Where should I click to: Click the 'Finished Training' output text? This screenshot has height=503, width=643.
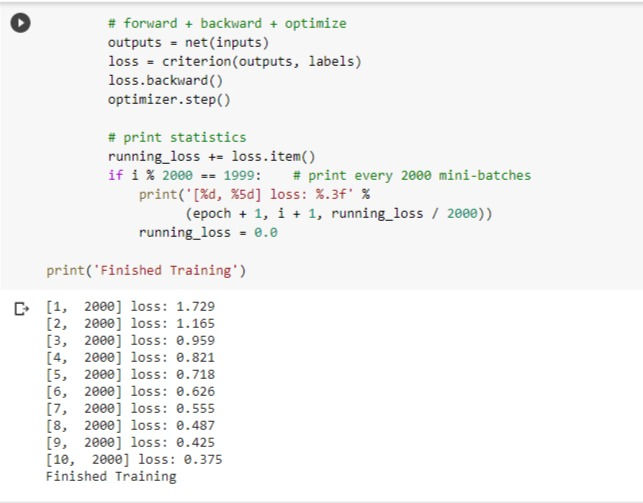point(111,476)
